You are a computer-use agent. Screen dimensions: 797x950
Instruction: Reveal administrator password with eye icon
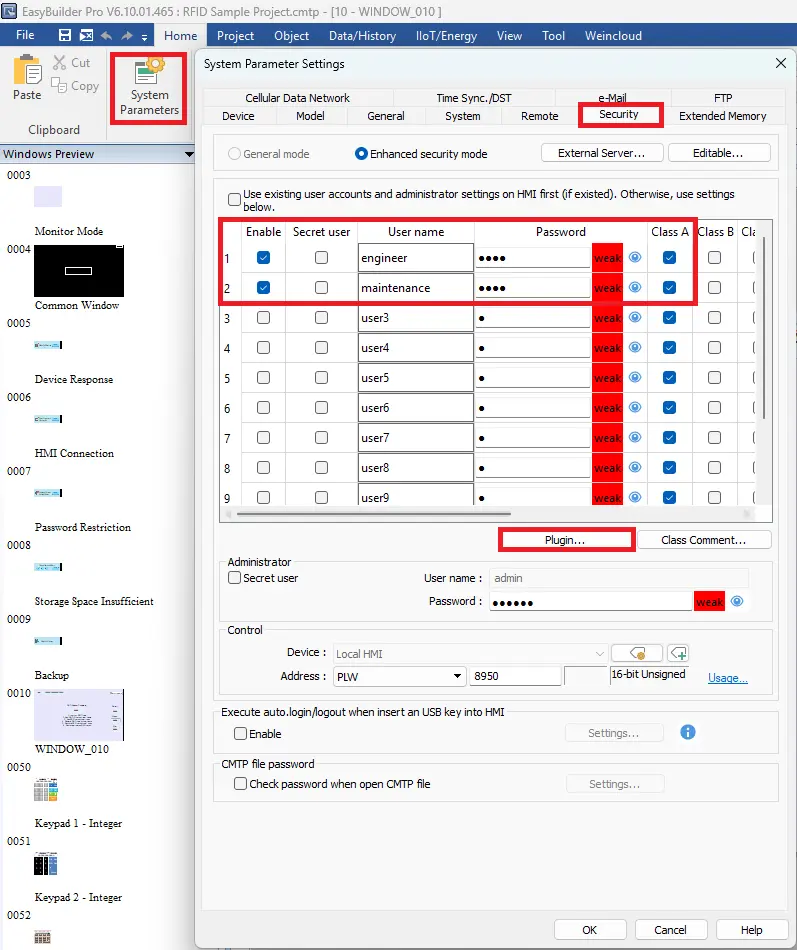point(737,601)
